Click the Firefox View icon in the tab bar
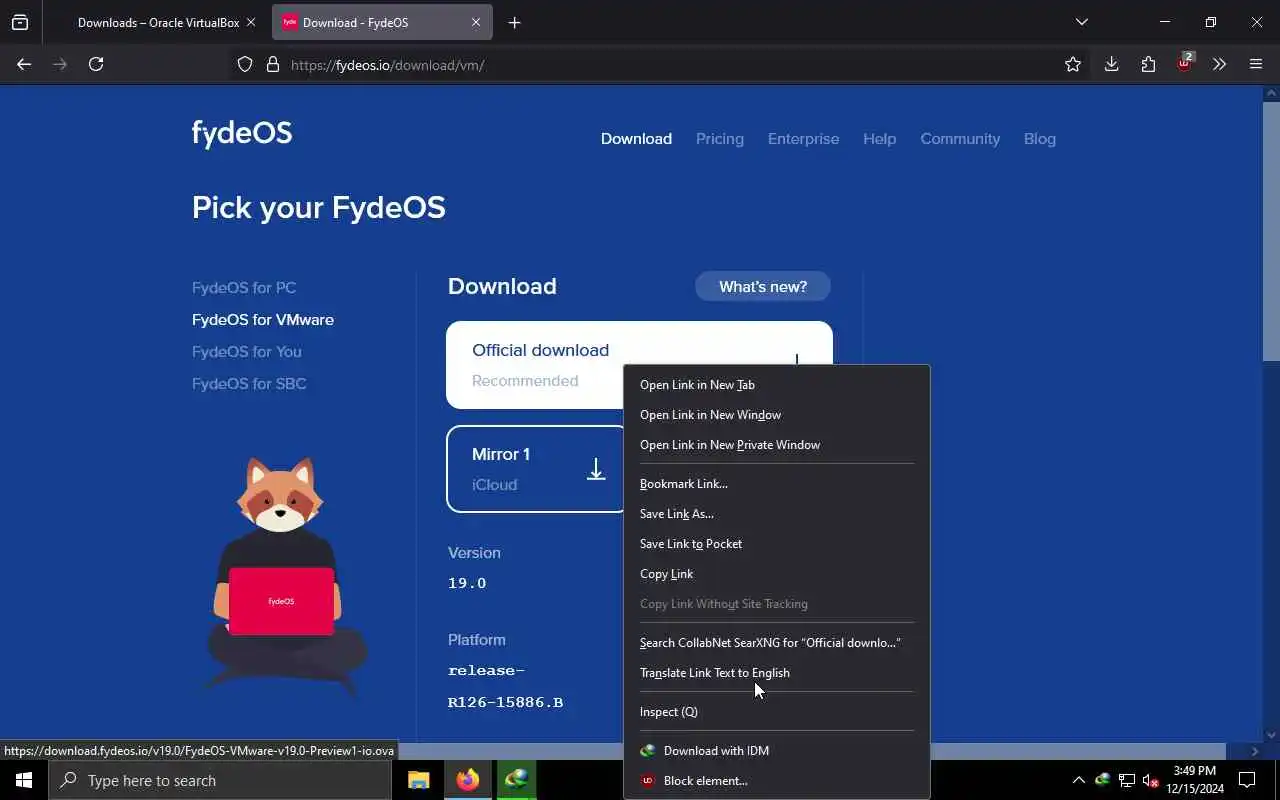 pyautogui.click(x=20, y=22)
